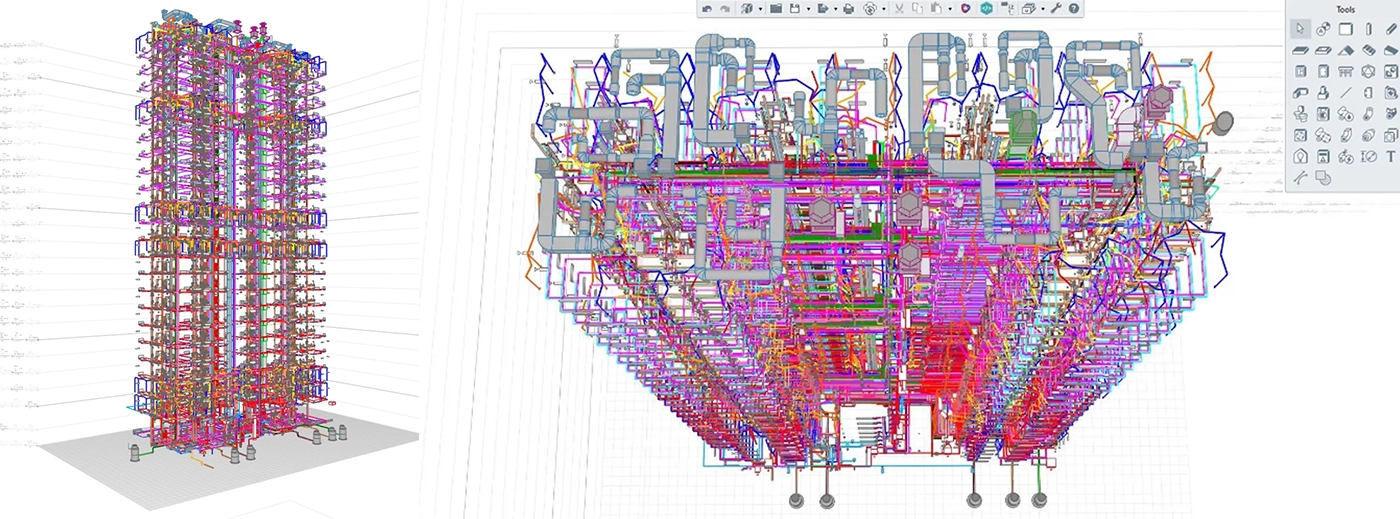This screenshot has width=1400, height=519.
Task: Click the Export document toolbar icon
Action: click(823, 9)
